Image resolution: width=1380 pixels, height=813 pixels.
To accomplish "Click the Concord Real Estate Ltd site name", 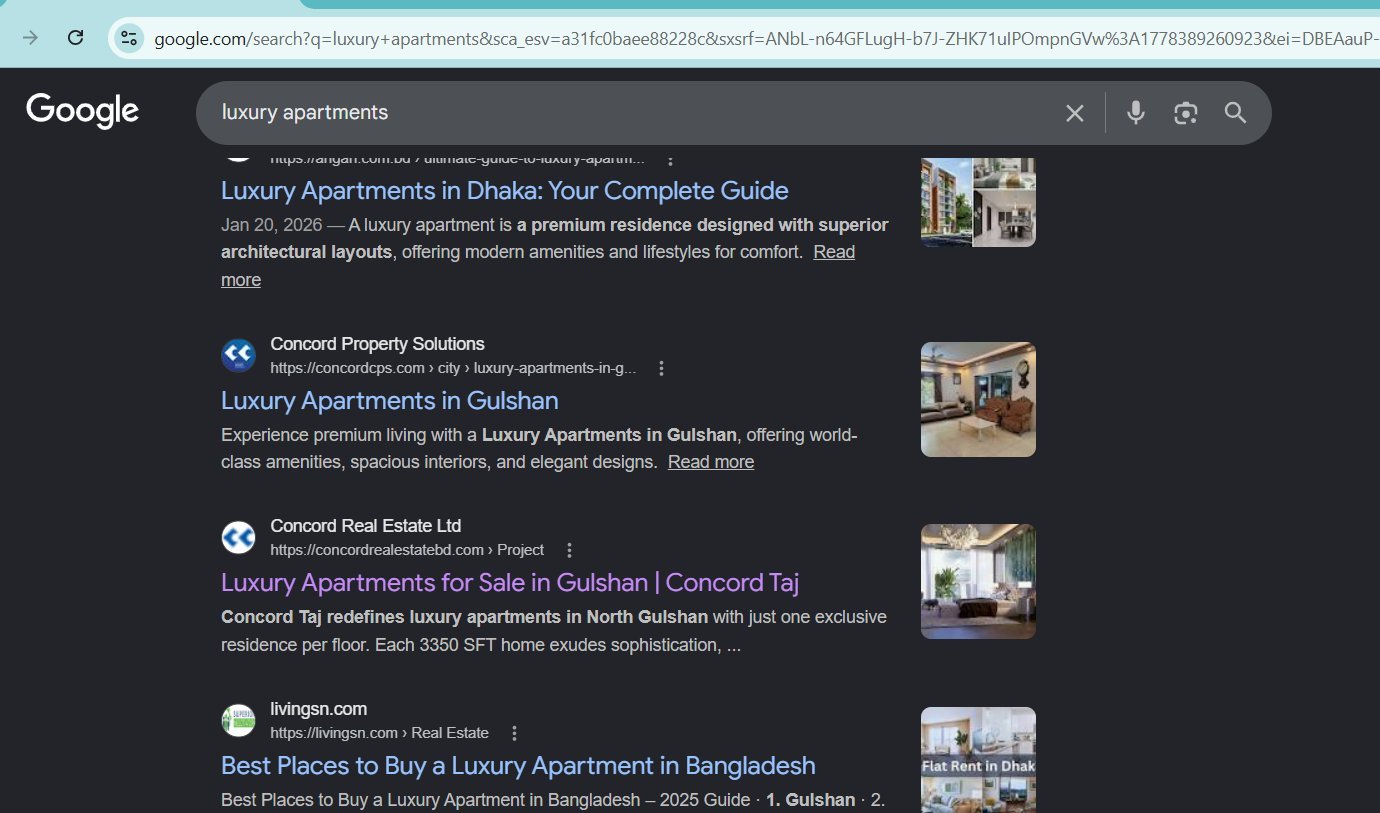I will pos(365,526).
